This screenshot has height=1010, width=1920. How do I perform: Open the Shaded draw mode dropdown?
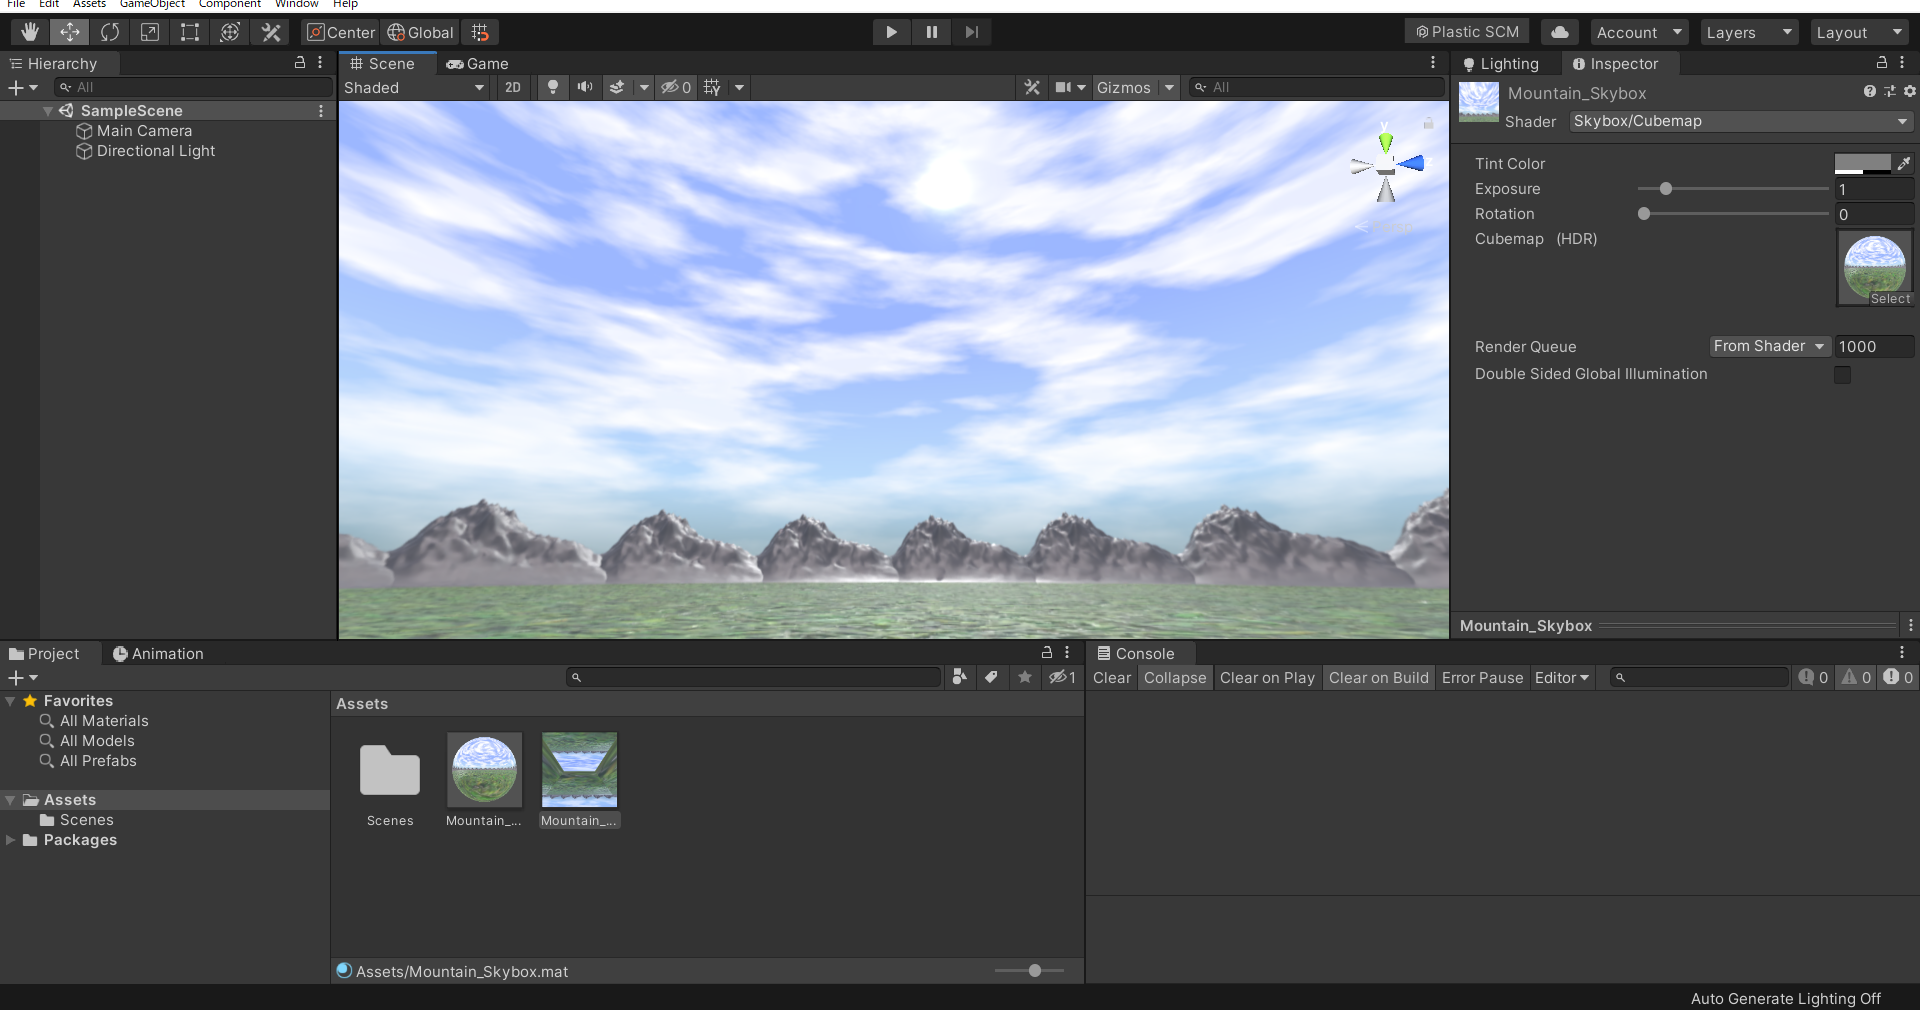[x=414, y=88]
